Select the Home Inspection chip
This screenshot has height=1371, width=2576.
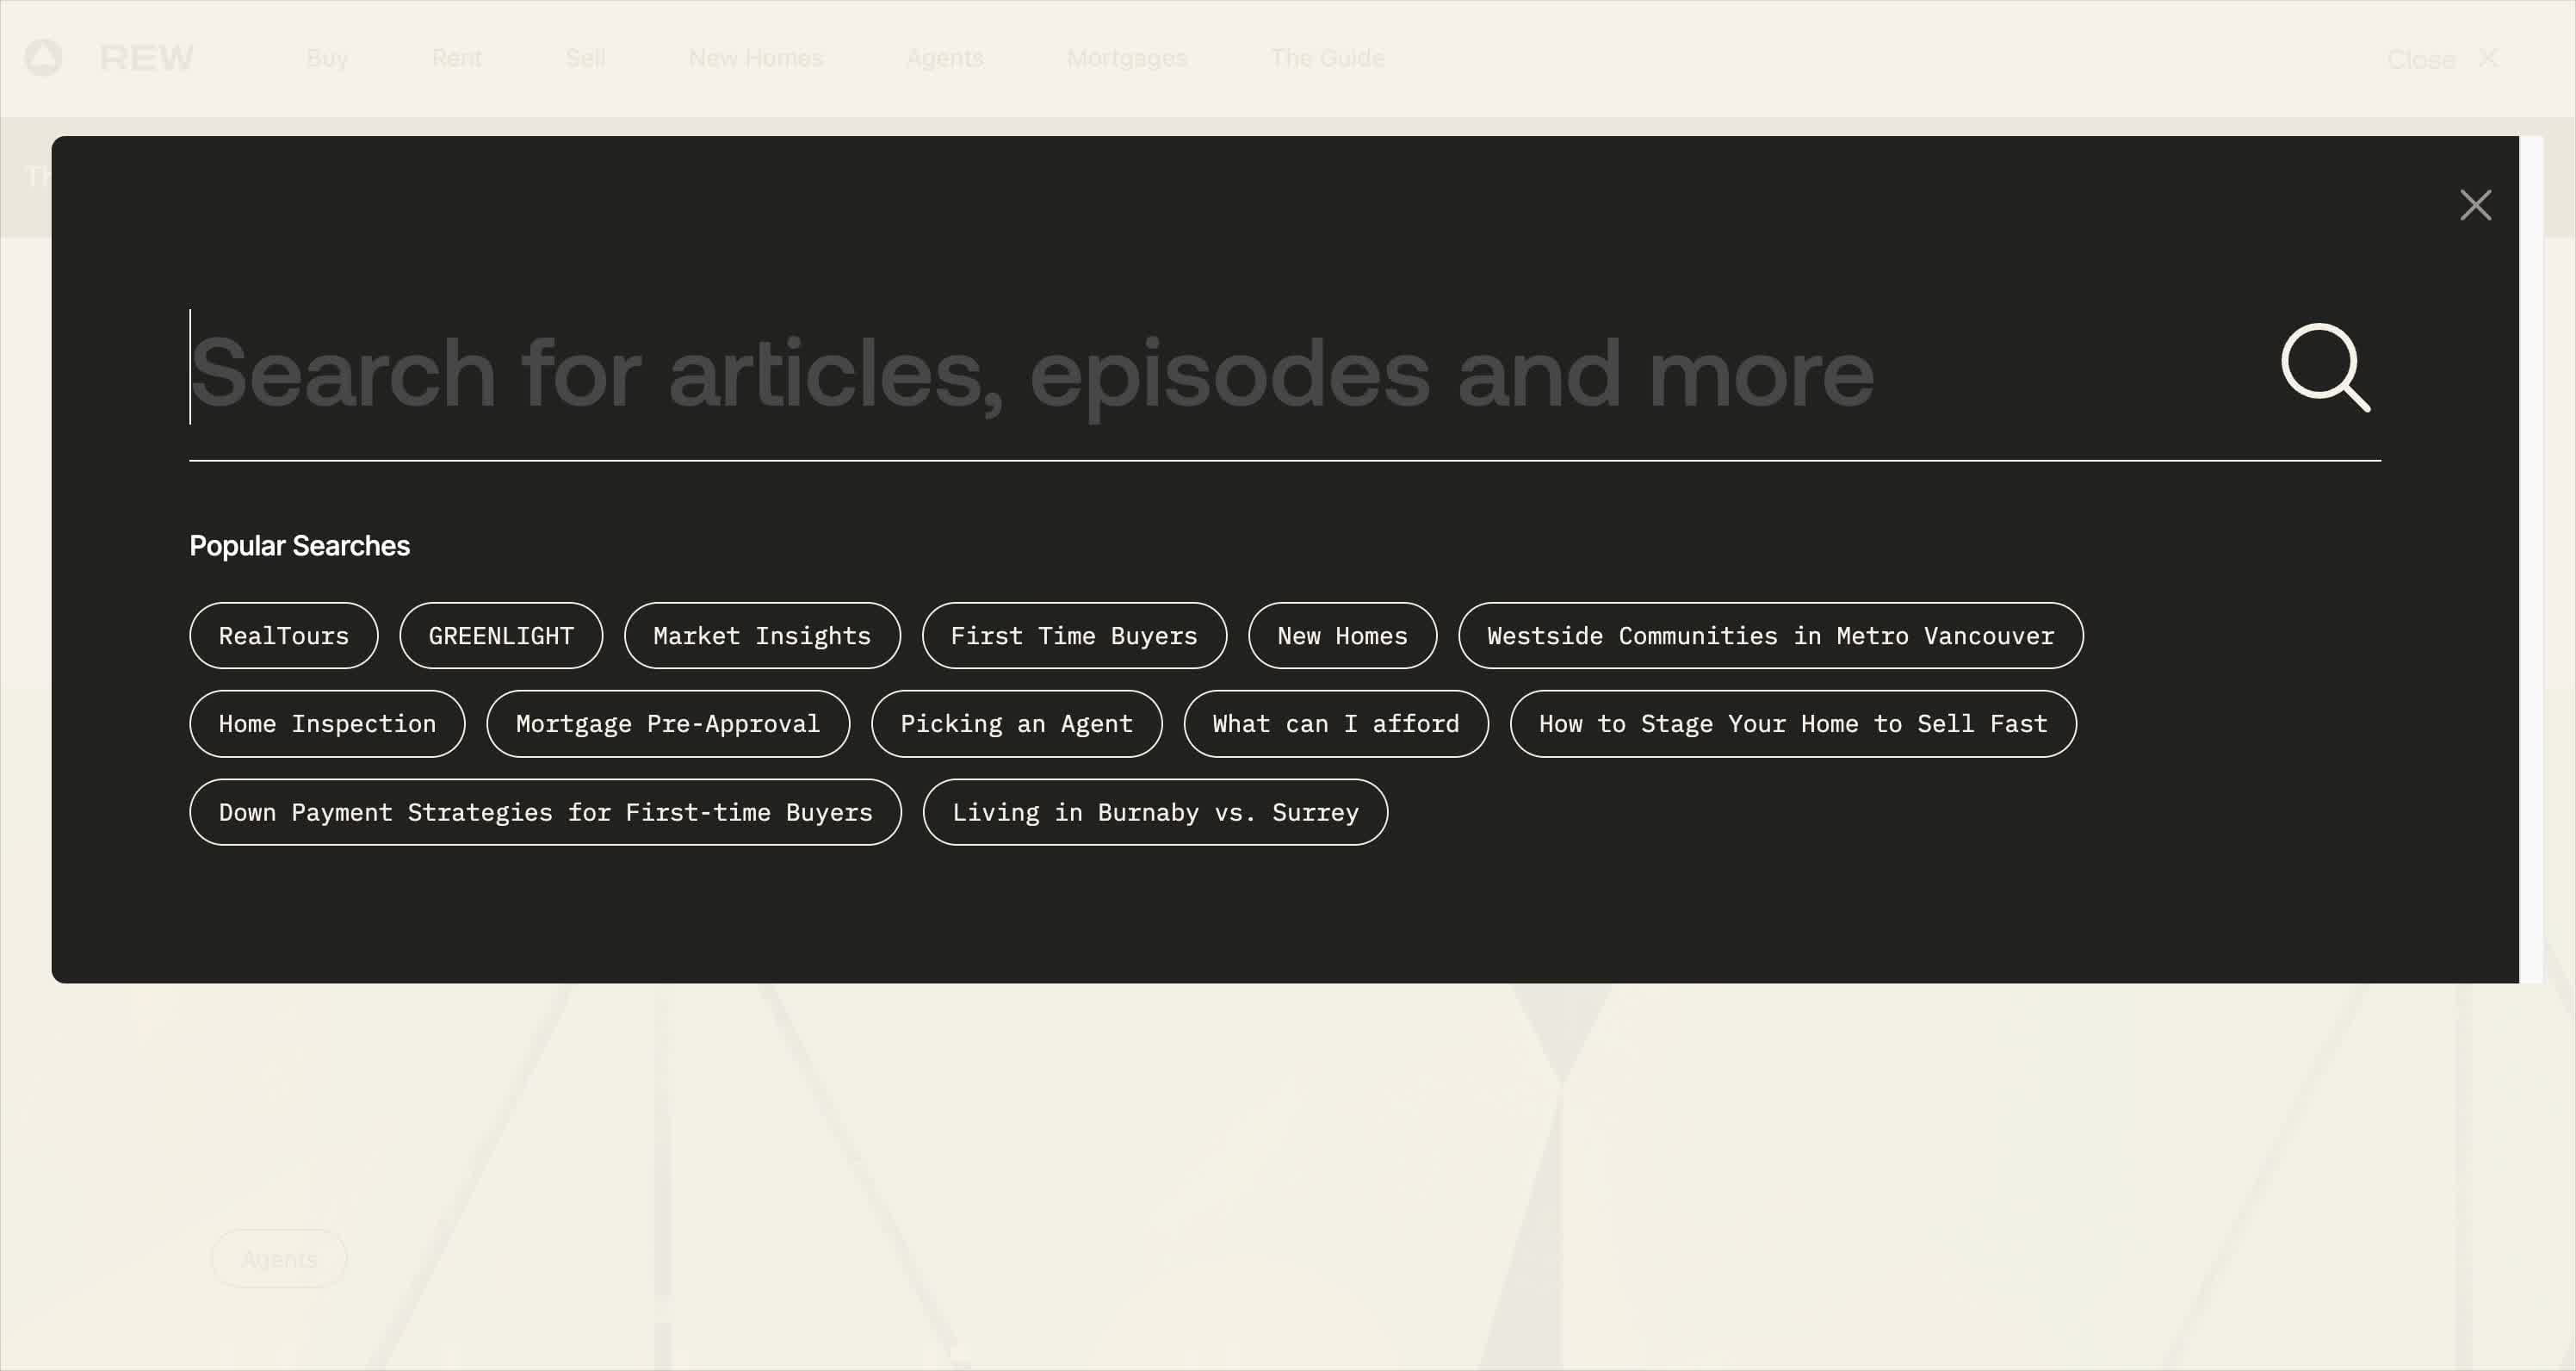(327, 724)
